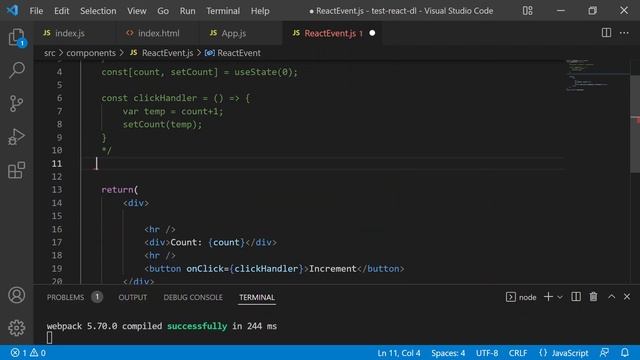
Task: Open the Terminal menu
Action: [223, 11]
